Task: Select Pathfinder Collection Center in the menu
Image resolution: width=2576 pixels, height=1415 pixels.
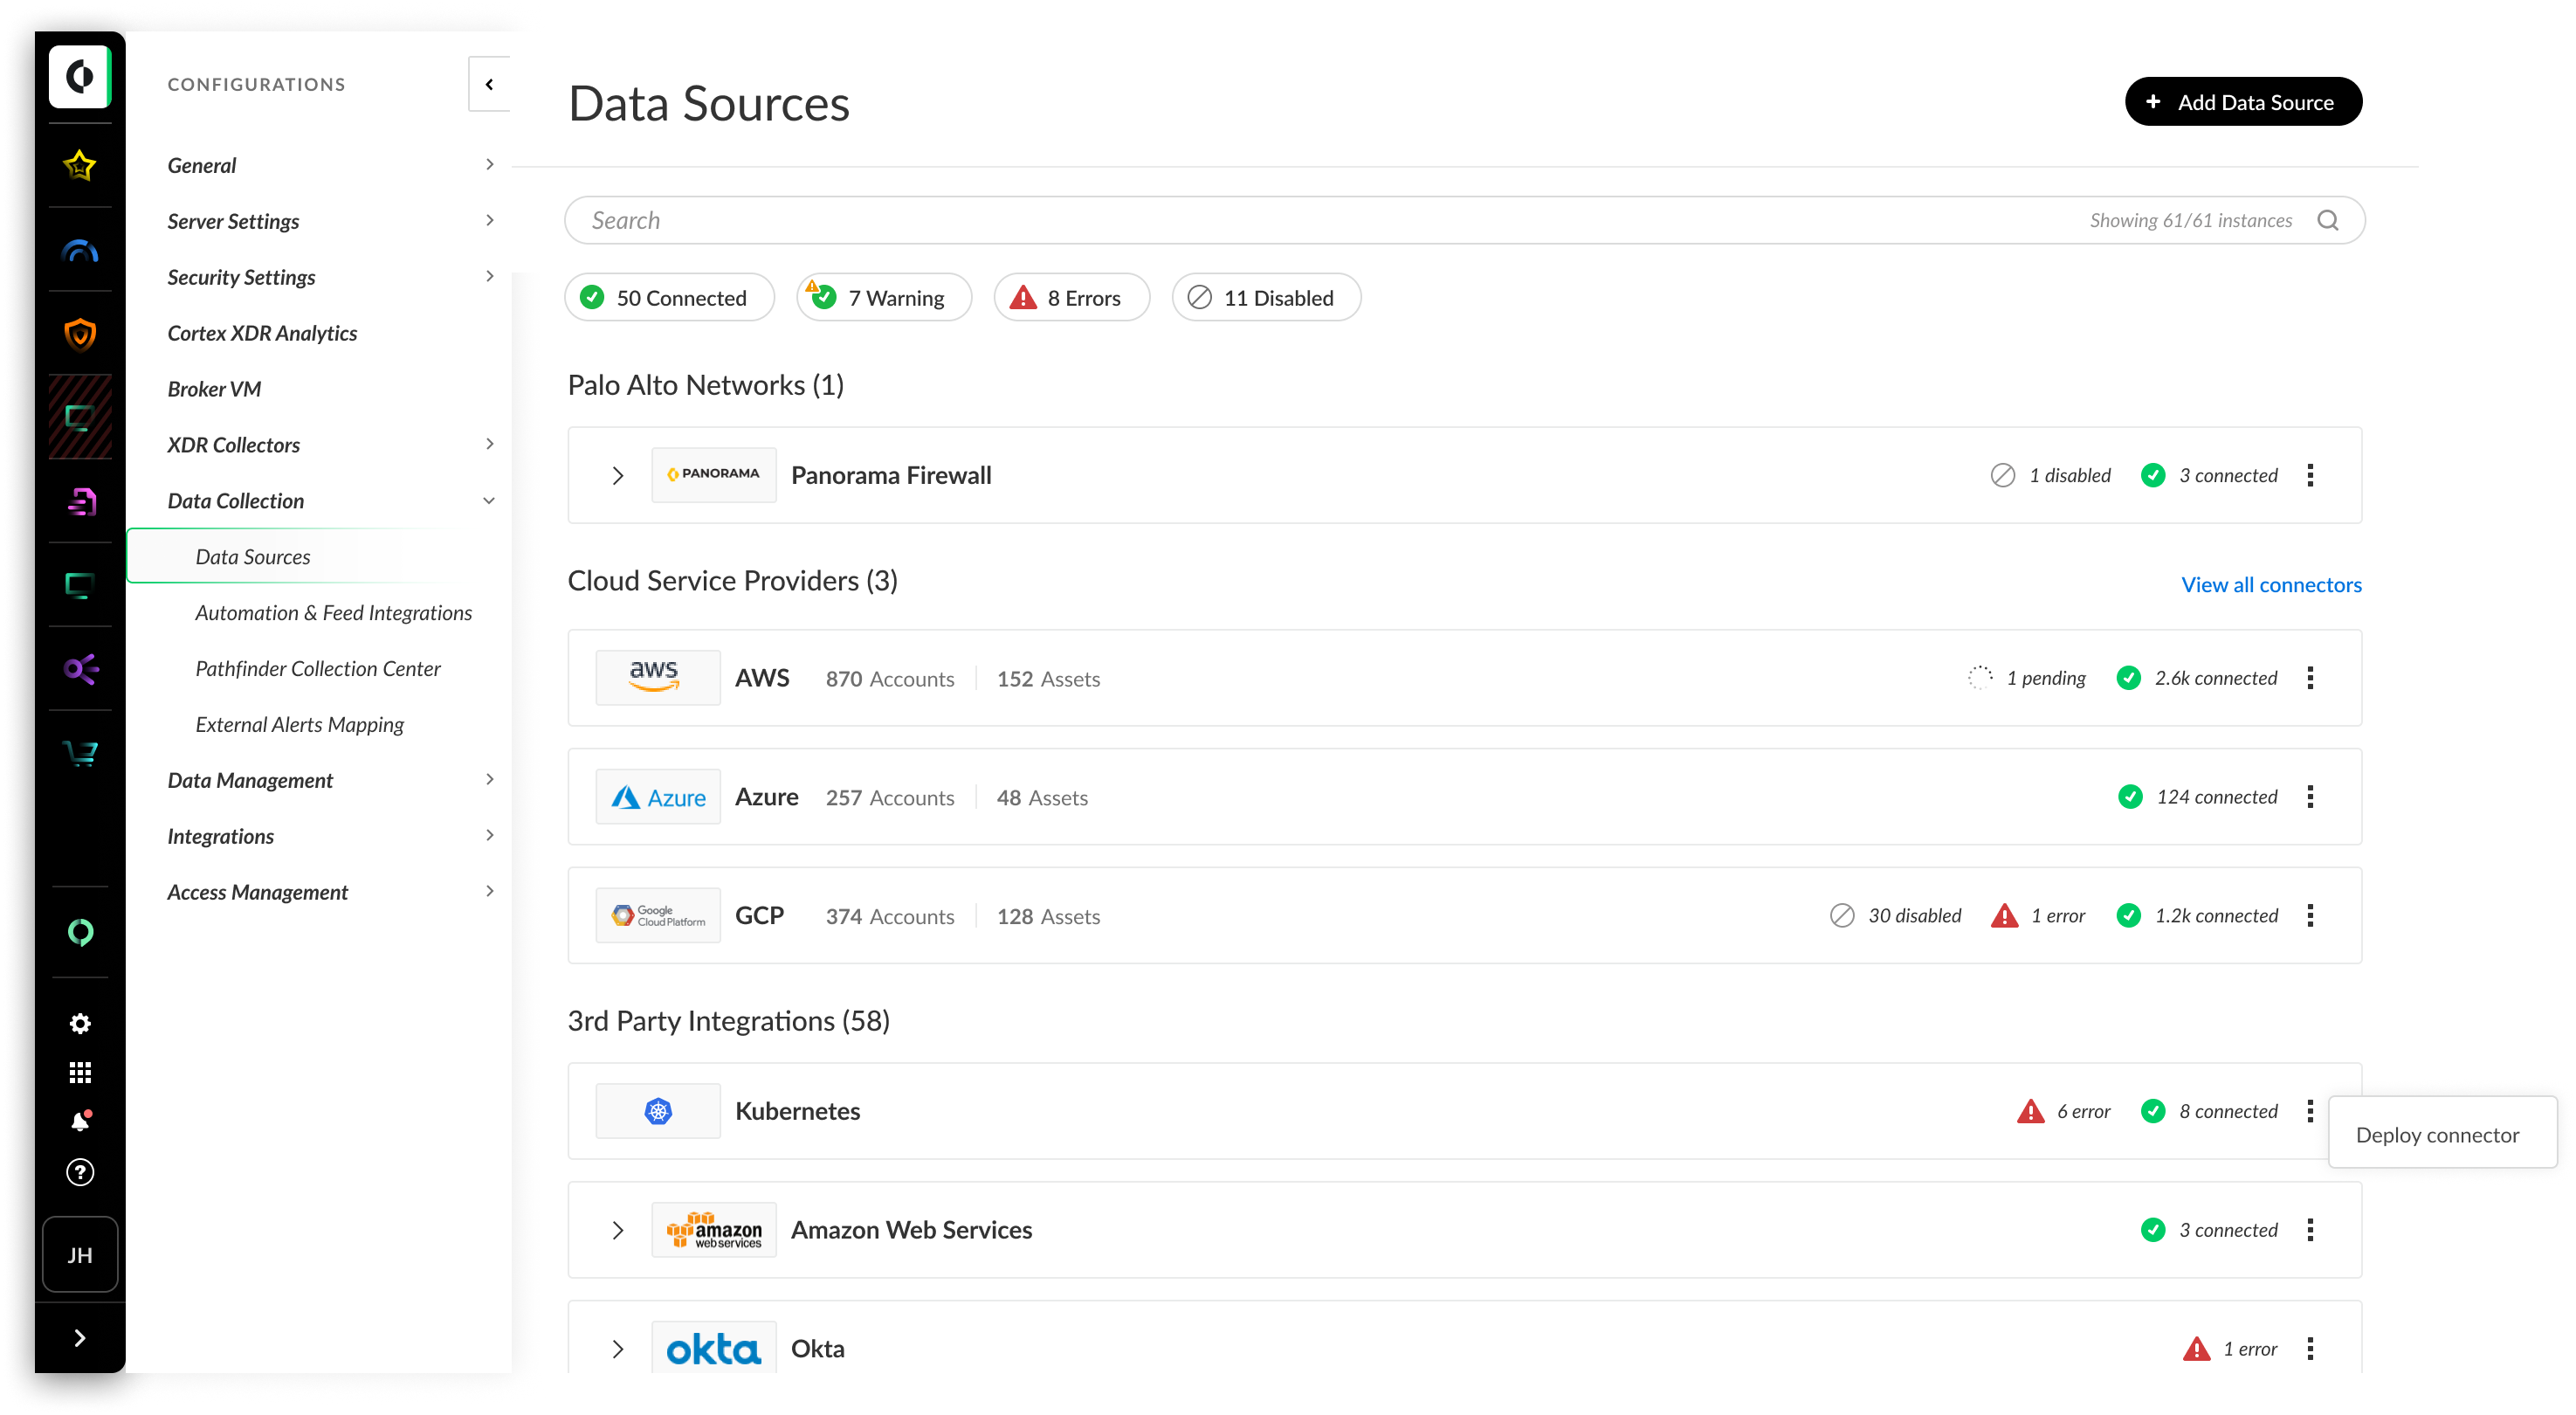Action: [318, 668]
